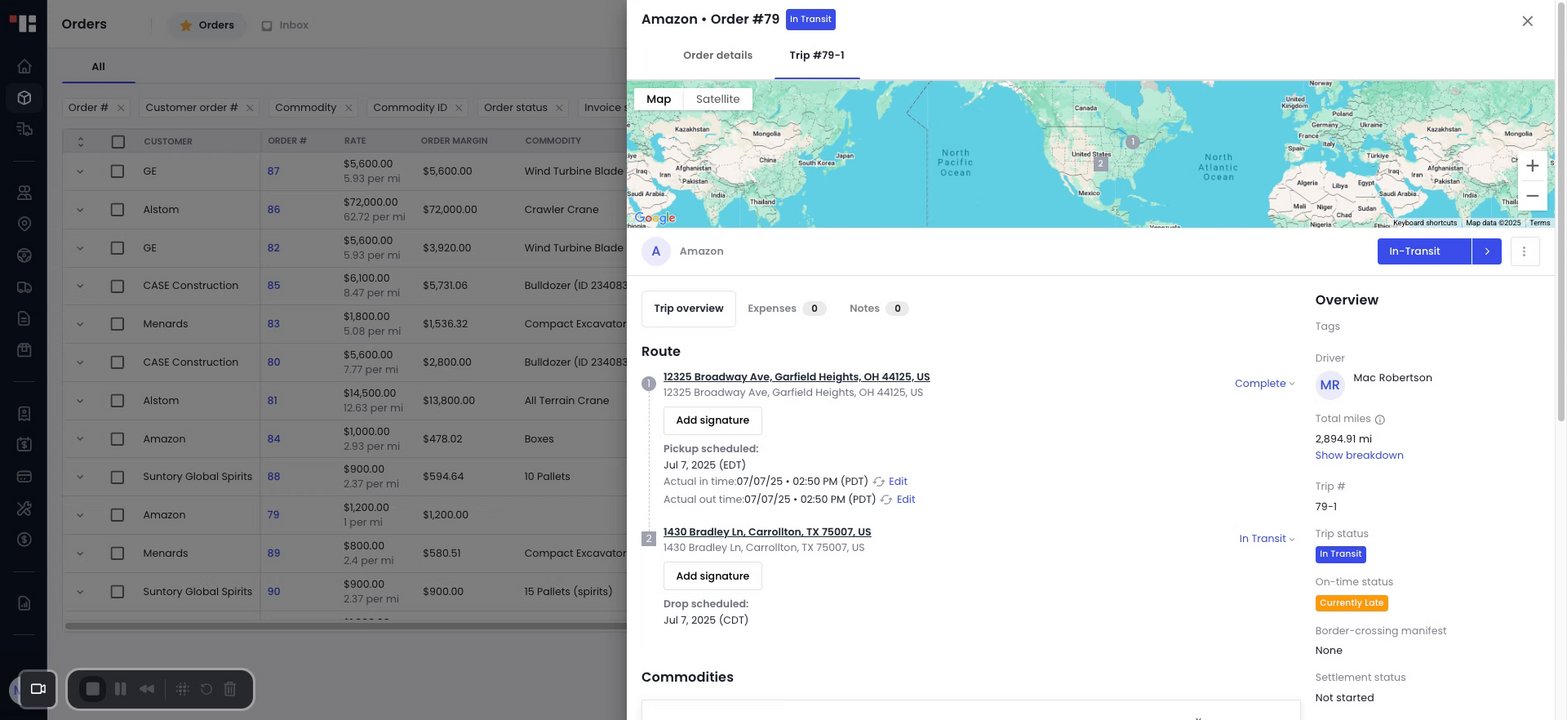Zoom out on the map
Viewport: 1567px width, 720px height.
point(1532,196)
